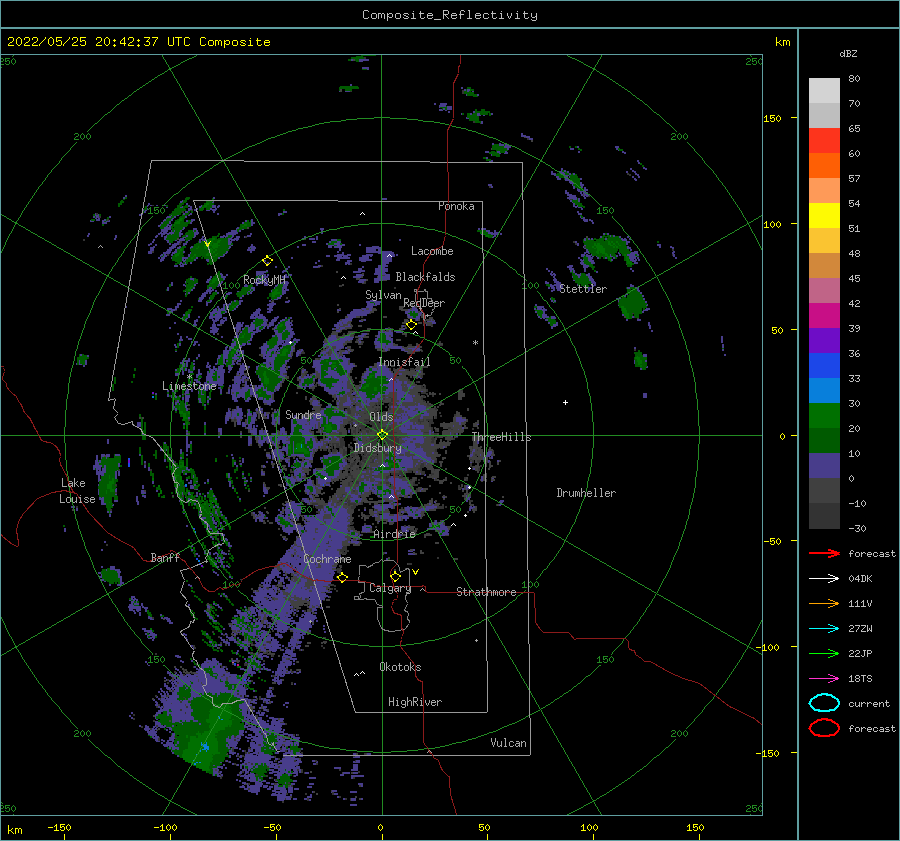Select the green 30 dBZ legend color
900x841 pixels.
click(824, 415)
